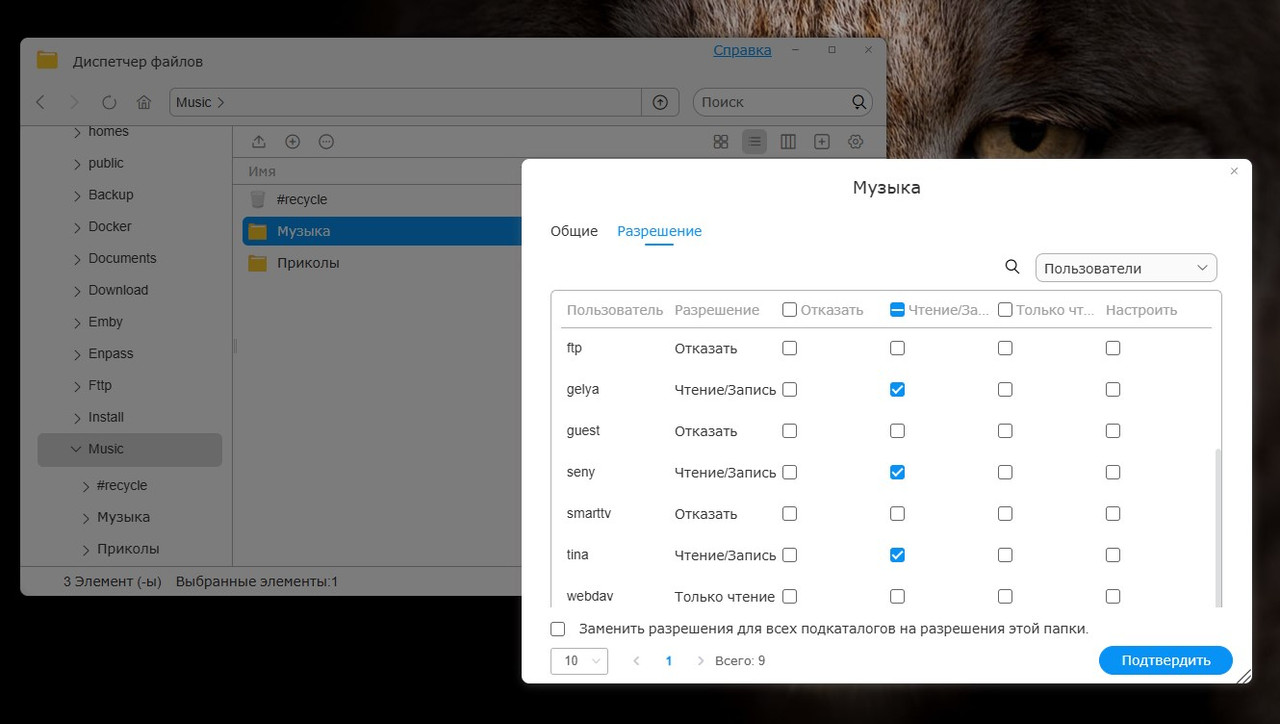
Task: Select Enpass folder in sidebar tree
Action: [110, 354]
